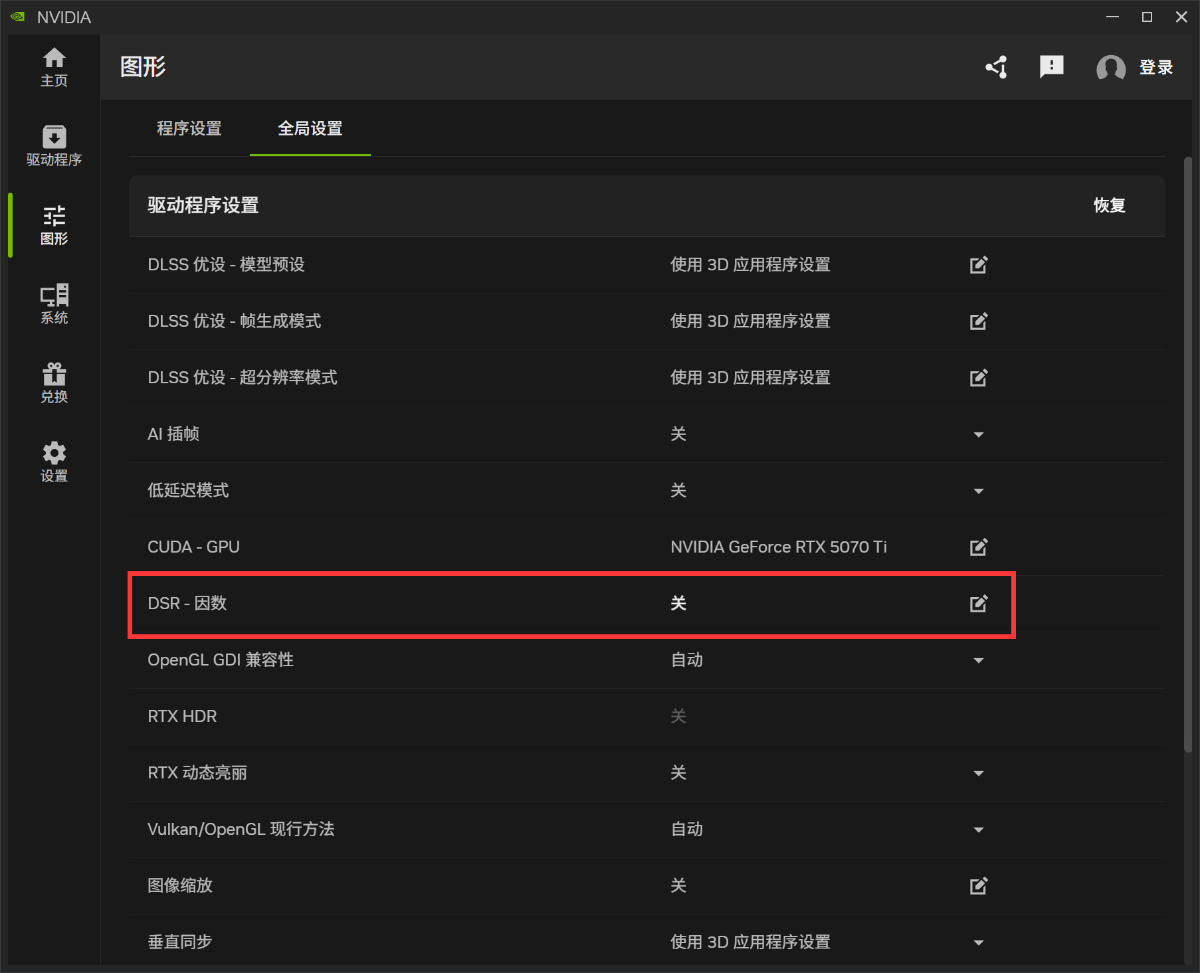Screen dimensions: 1200x973
Task: Select the AI 插帧 row label
Action: 174,434
